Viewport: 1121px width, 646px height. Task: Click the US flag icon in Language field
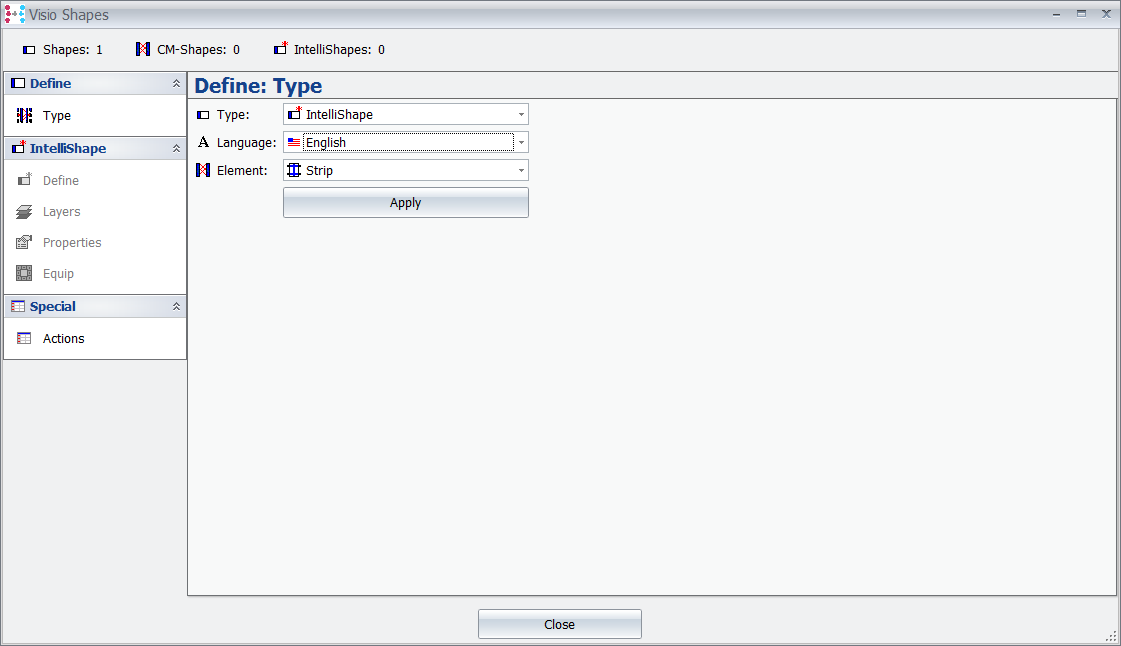[294, 142]
